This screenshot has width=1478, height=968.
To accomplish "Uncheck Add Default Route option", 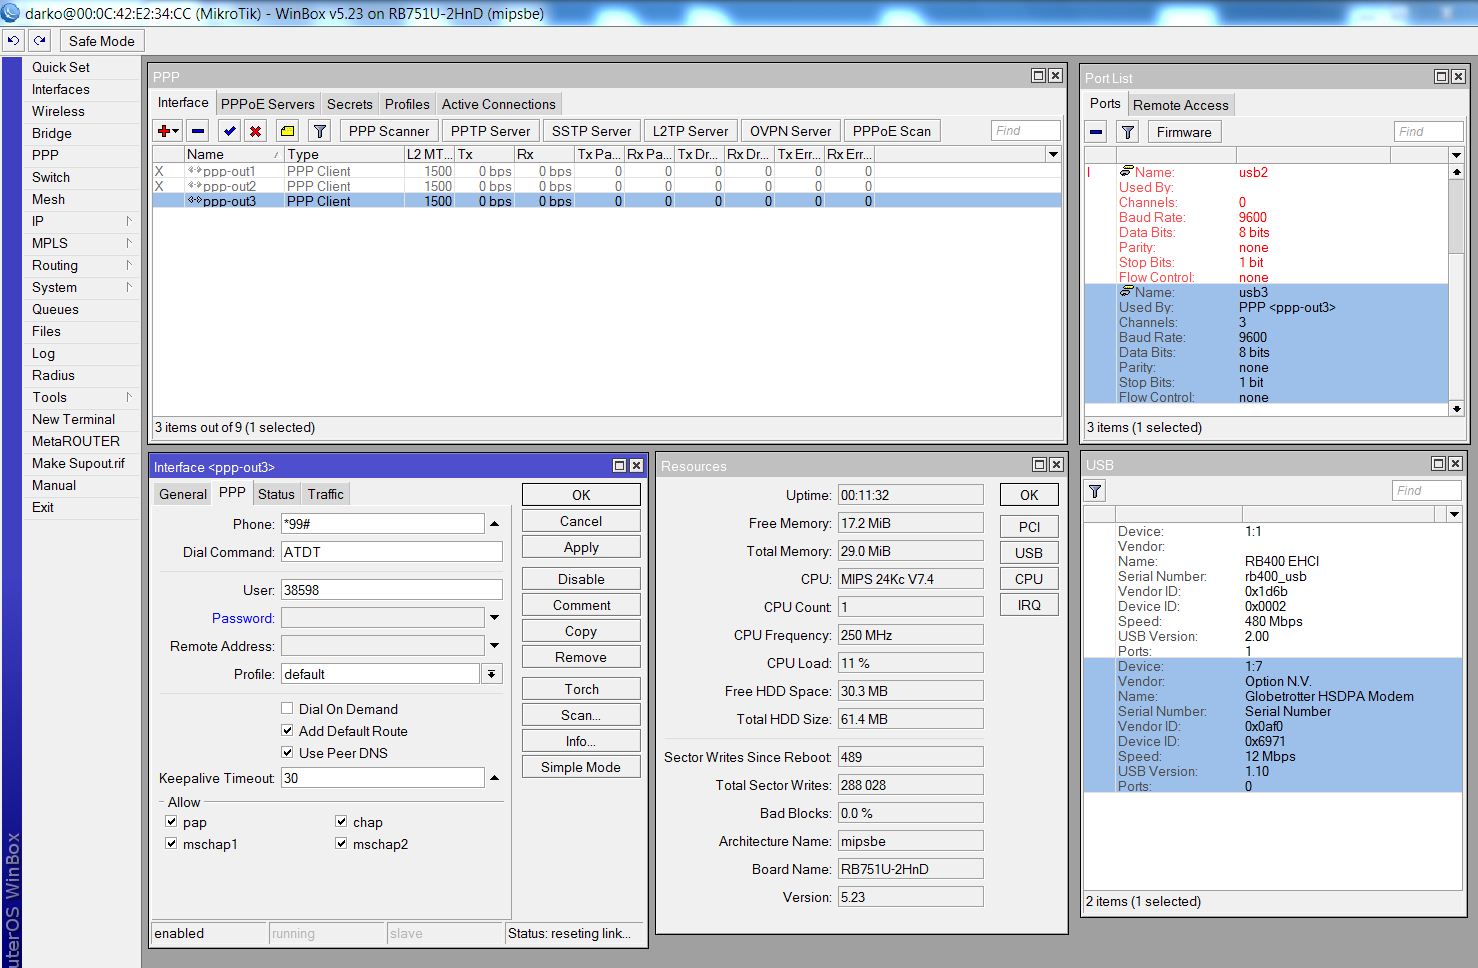I will (x=287, y=730).
